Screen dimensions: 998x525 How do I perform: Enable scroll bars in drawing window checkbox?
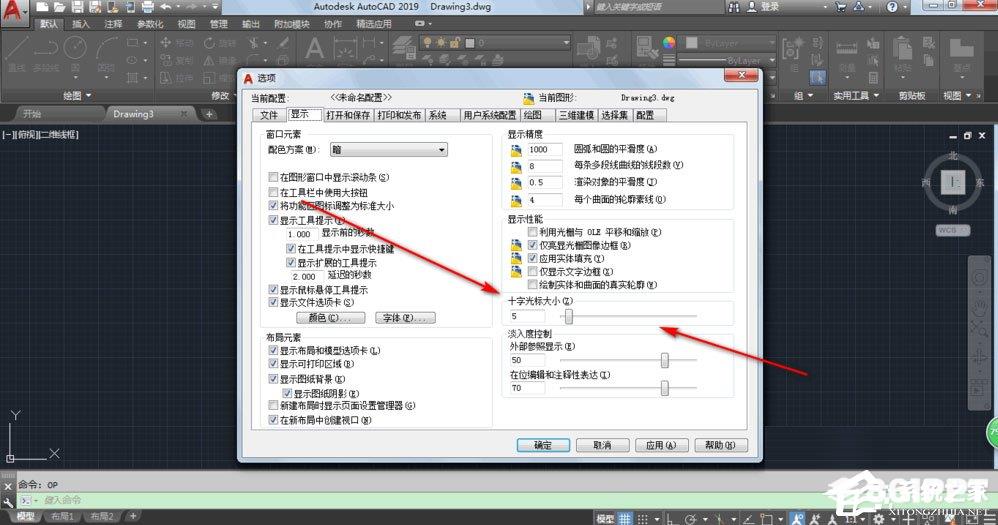(x=273, y=177)
